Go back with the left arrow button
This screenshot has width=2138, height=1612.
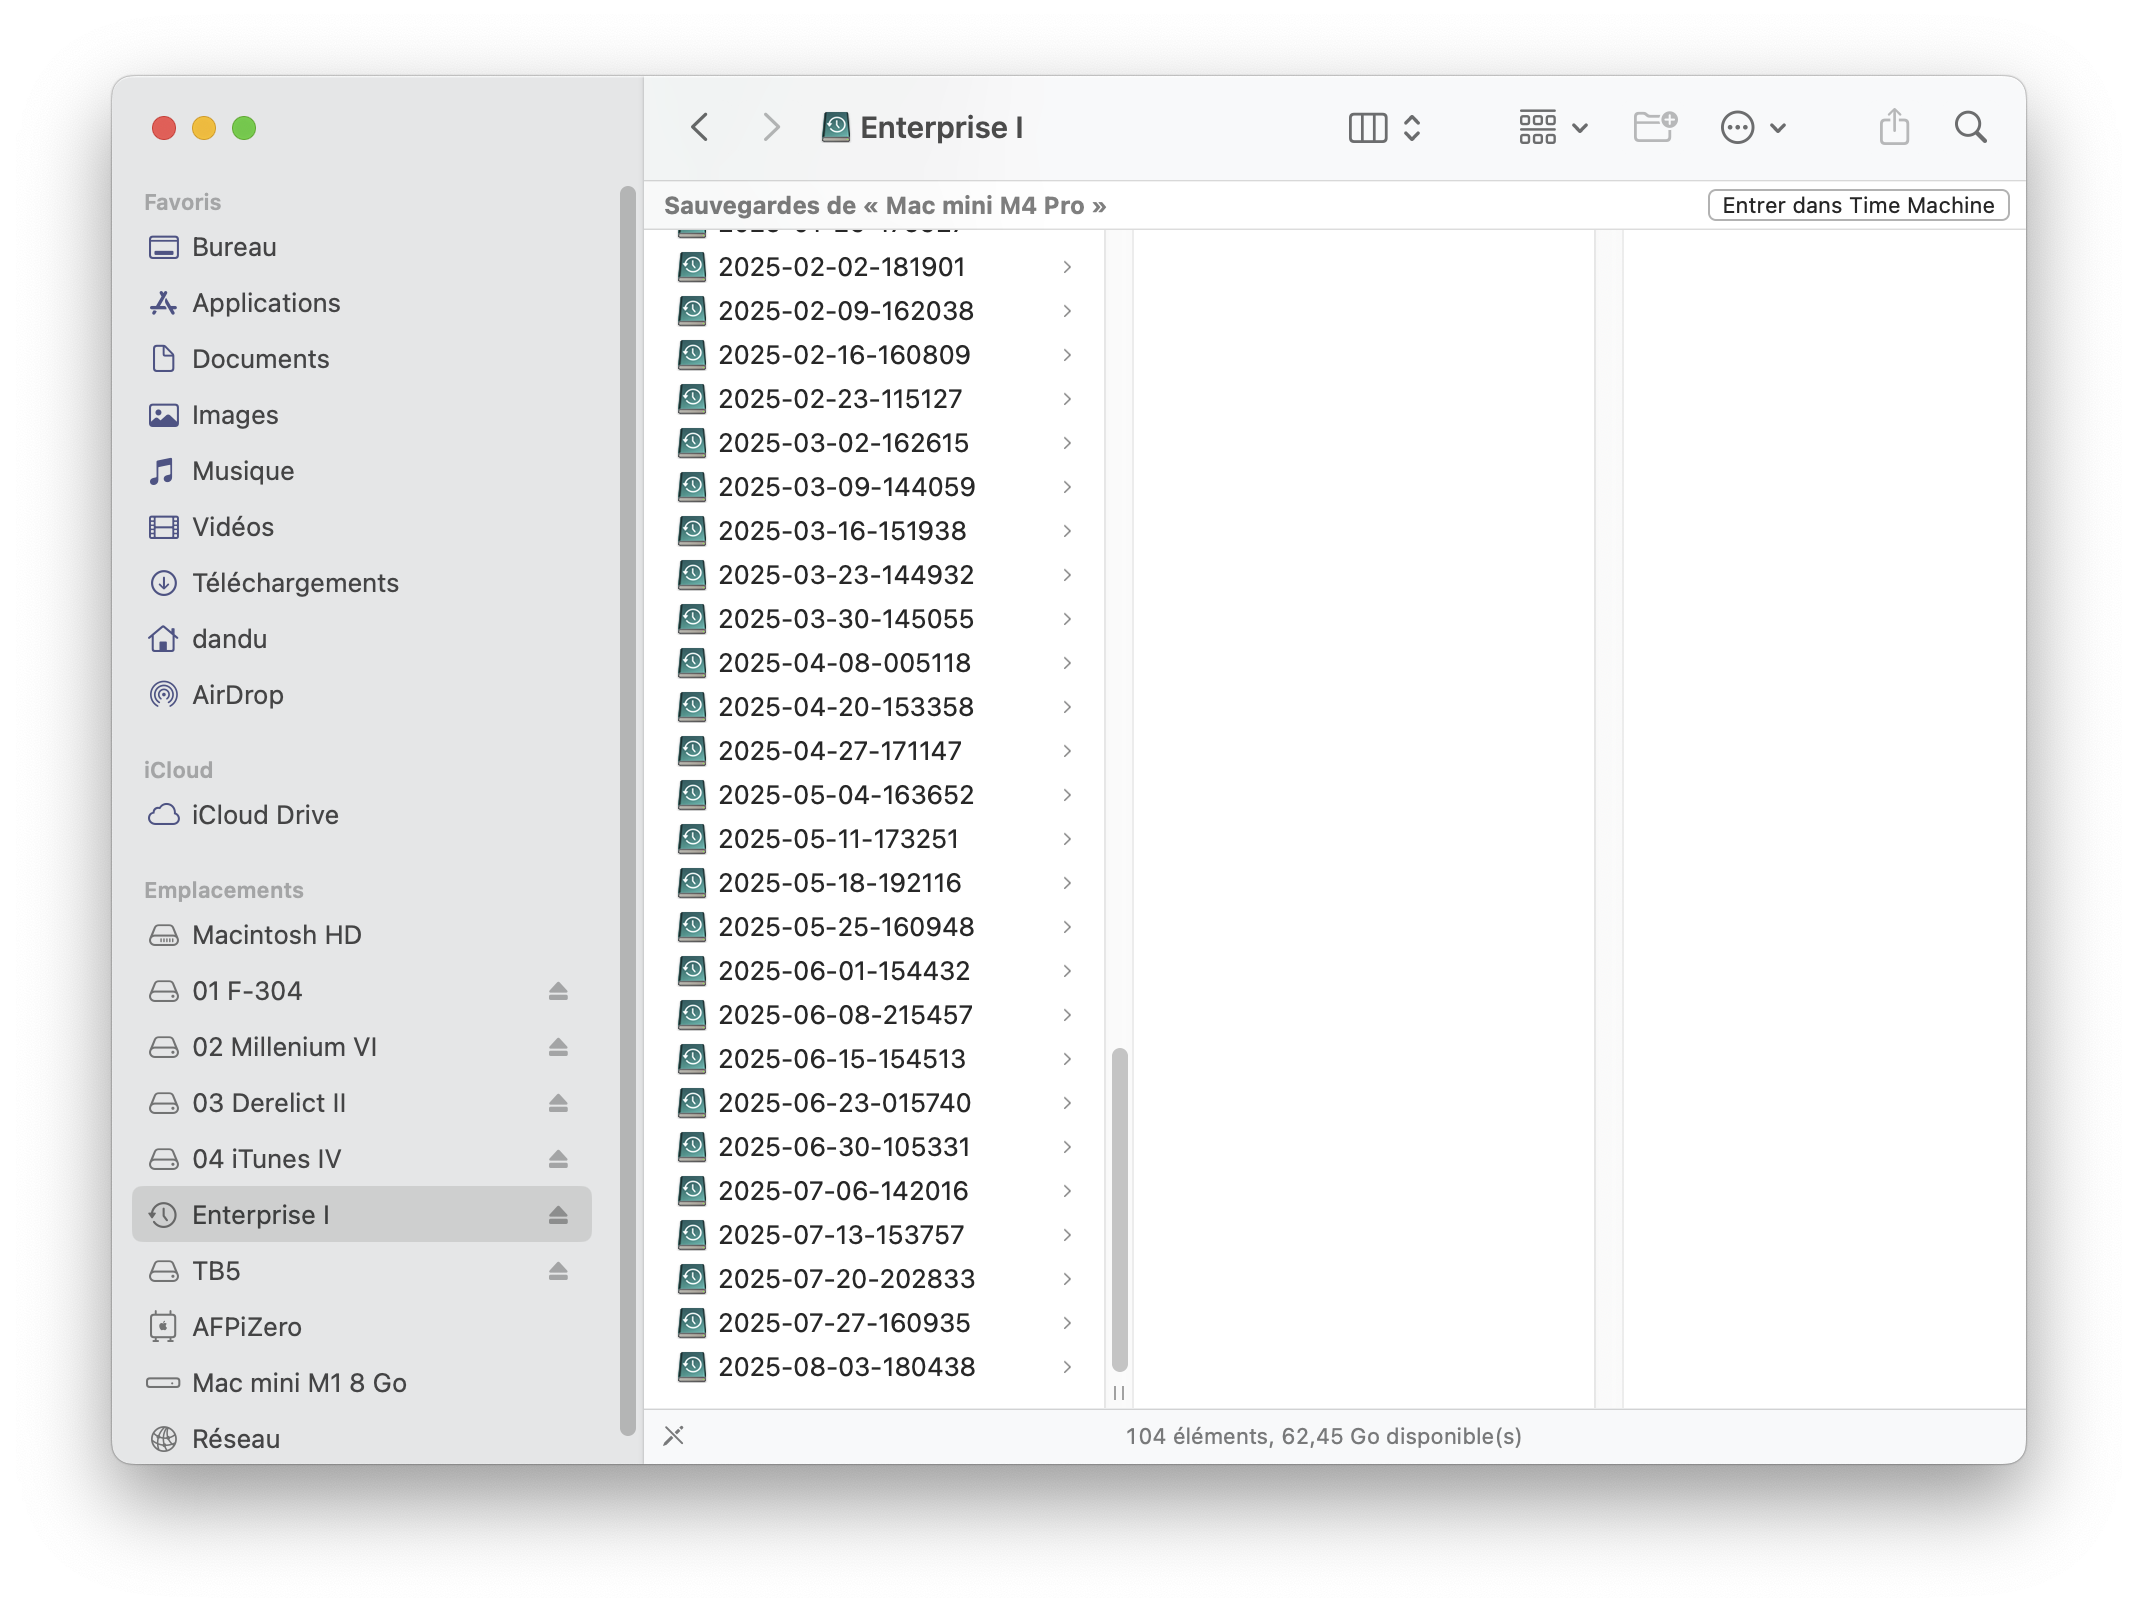tap(700, 127)
